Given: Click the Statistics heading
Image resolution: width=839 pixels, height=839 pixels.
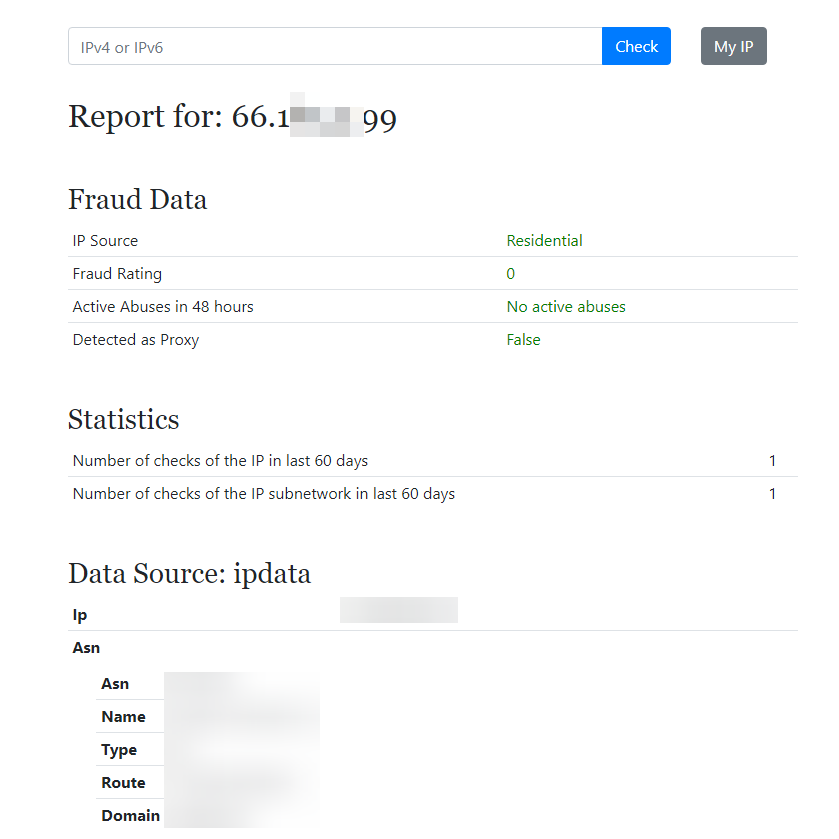Looking at the screenshot, I should tap(124, 419).
